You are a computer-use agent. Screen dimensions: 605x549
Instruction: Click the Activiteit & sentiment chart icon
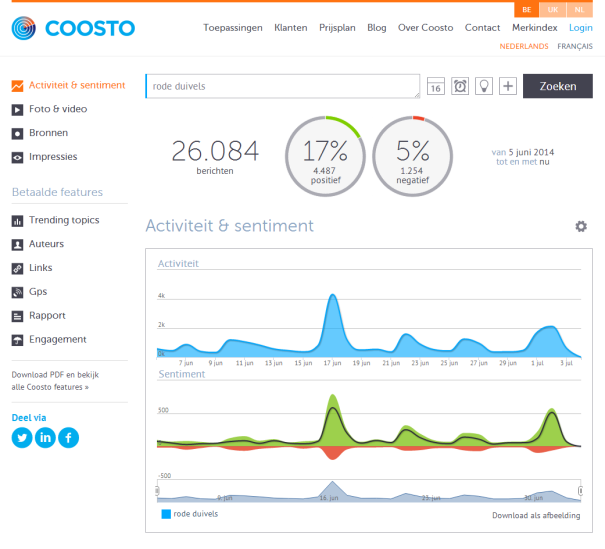click(x=17, y=86)
